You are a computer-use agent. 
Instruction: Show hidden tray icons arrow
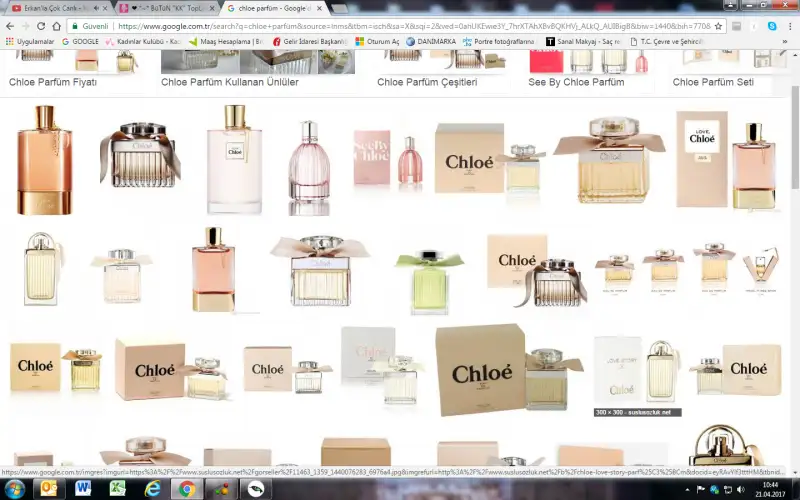tap(687, 490)
